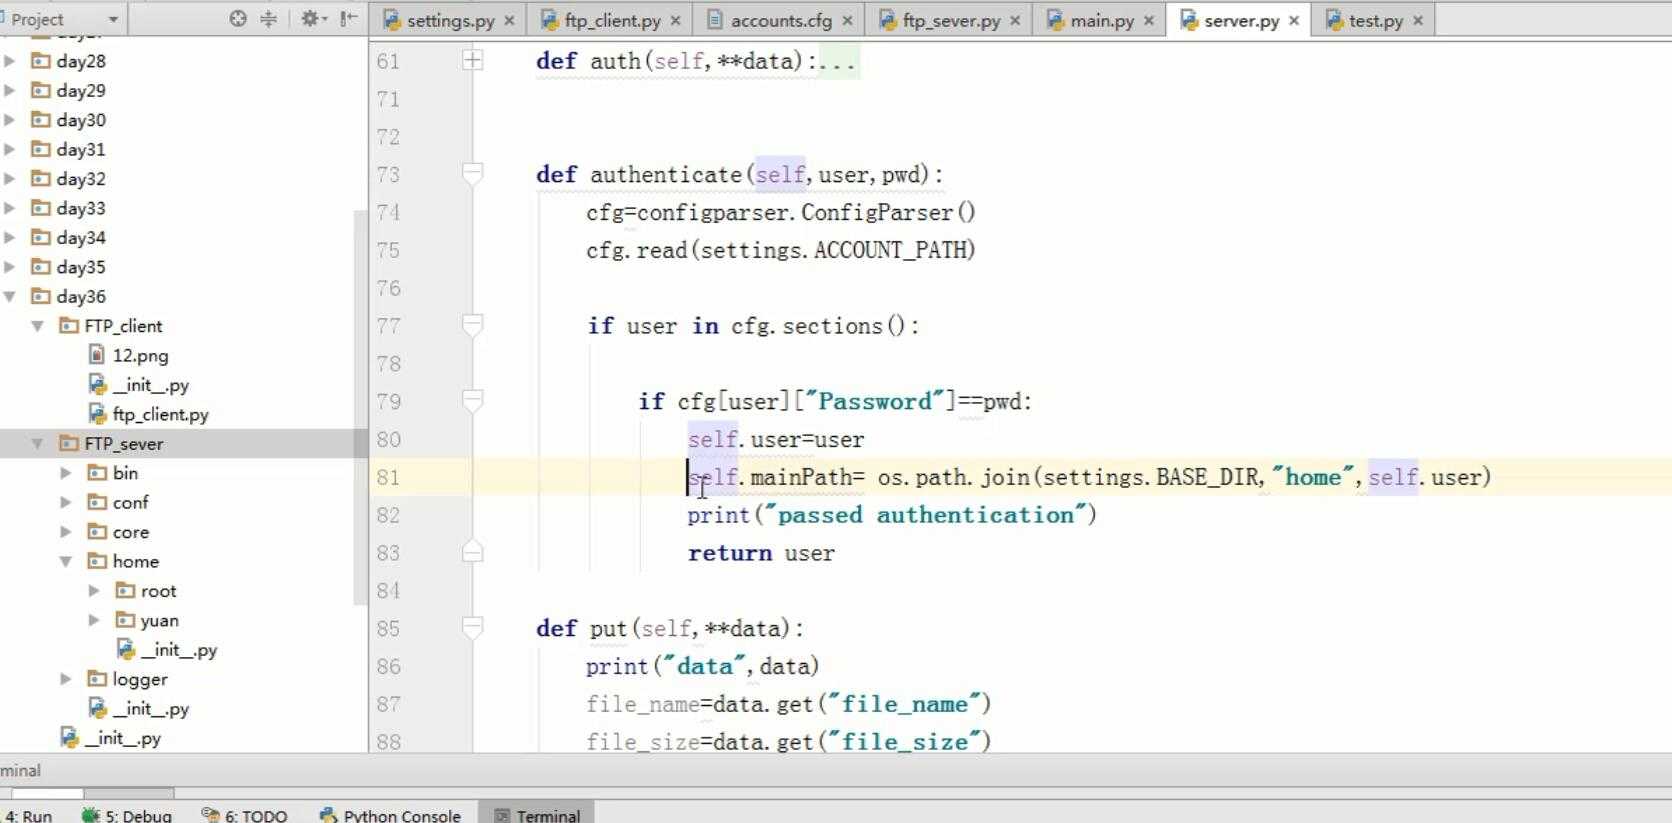
Task: Collapse authenticate method fold at line 73
Action: 473,175
